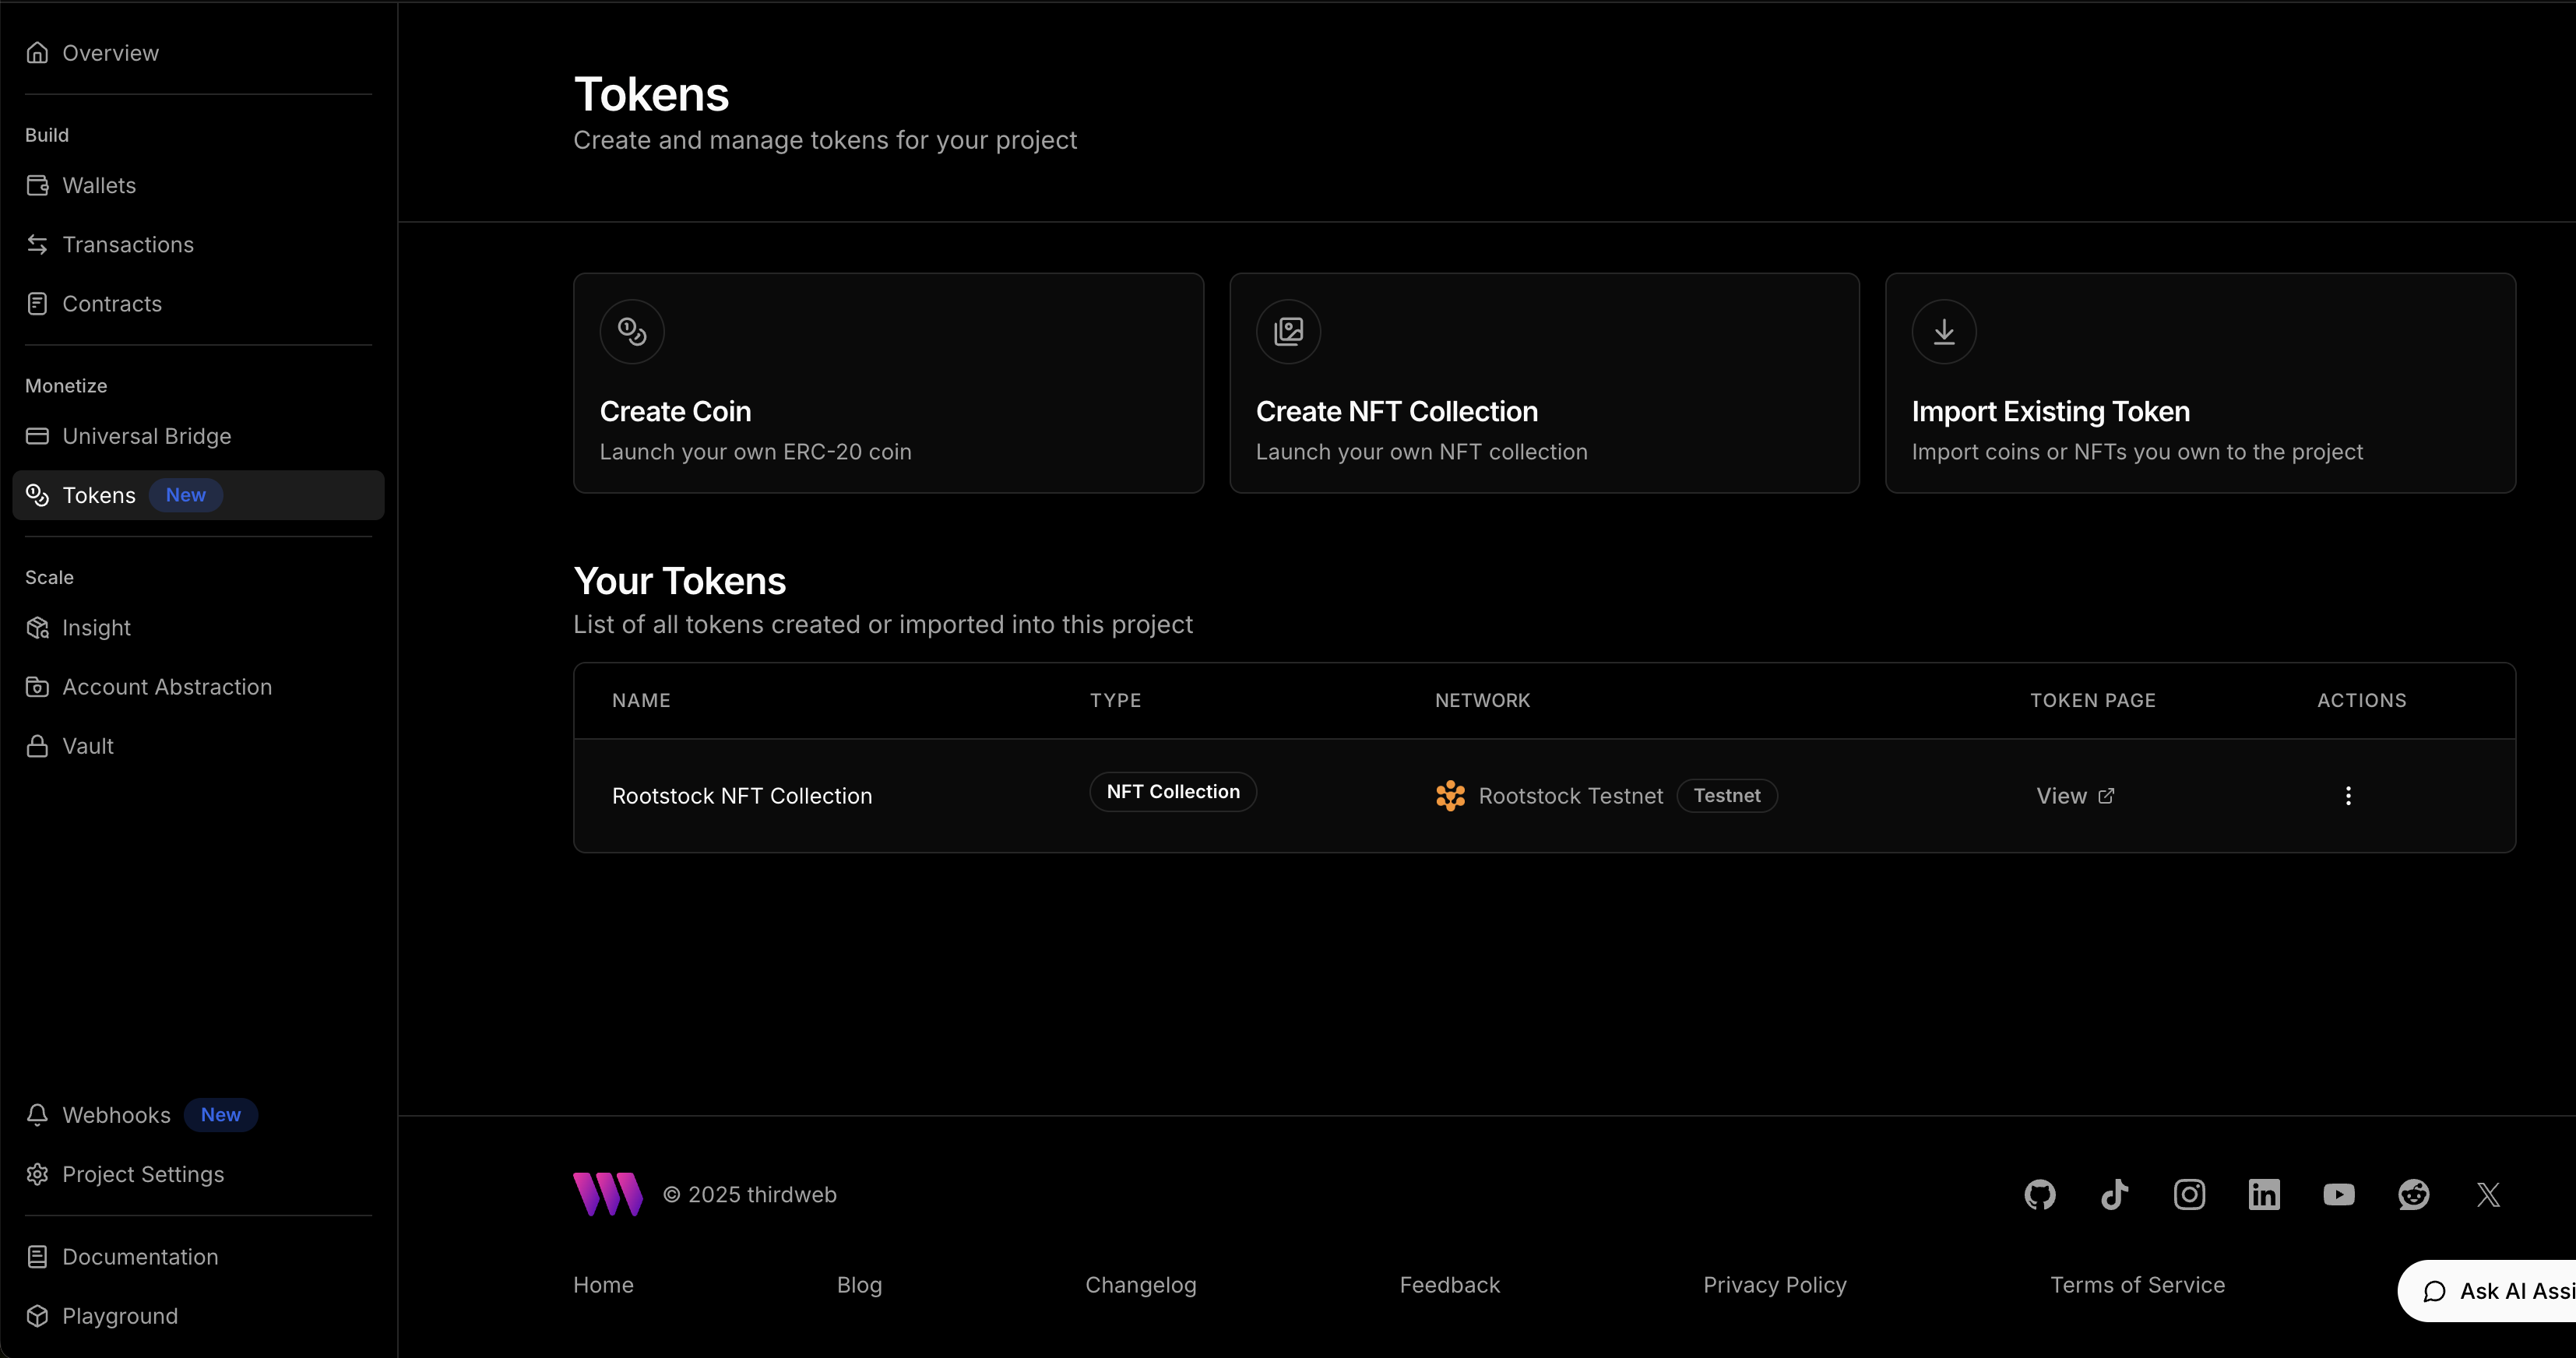Click the Create Coin card

tap(888, 383)
